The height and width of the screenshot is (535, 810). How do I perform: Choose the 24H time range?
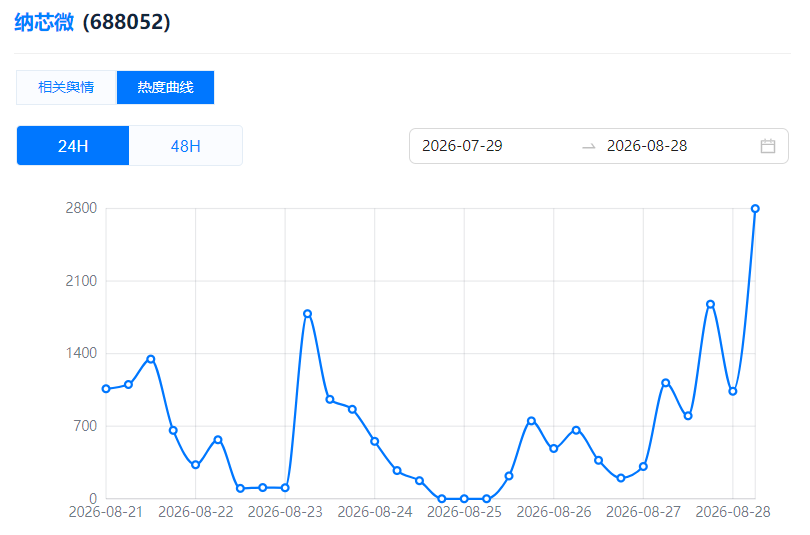point(73,146)
